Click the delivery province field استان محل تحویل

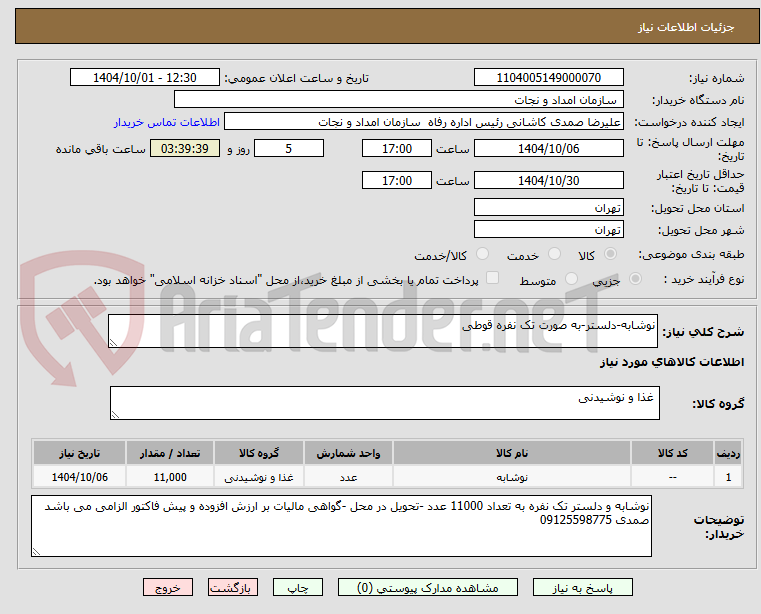pyautogui.click(x=548, y=207)
